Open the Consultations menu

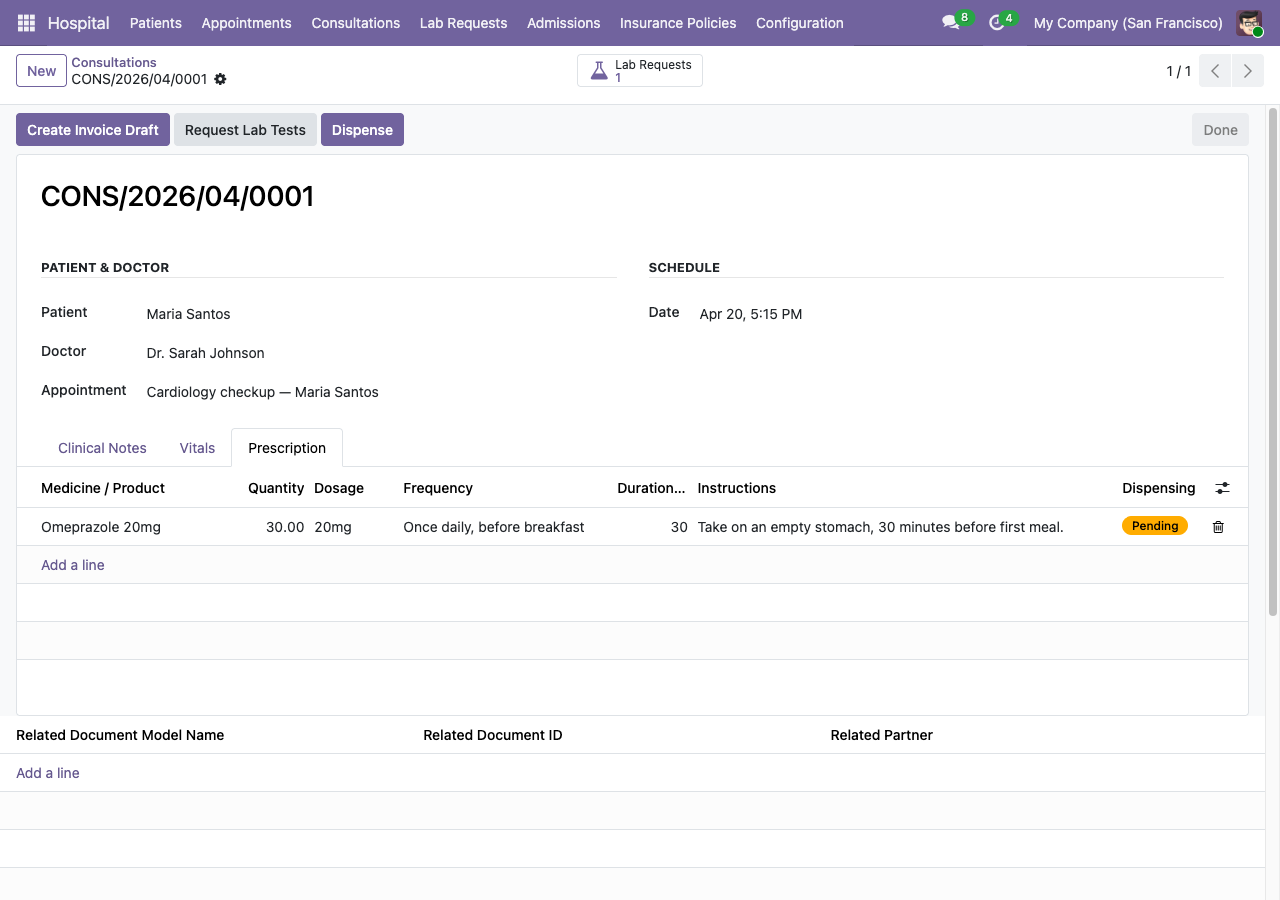coord(356,23)
